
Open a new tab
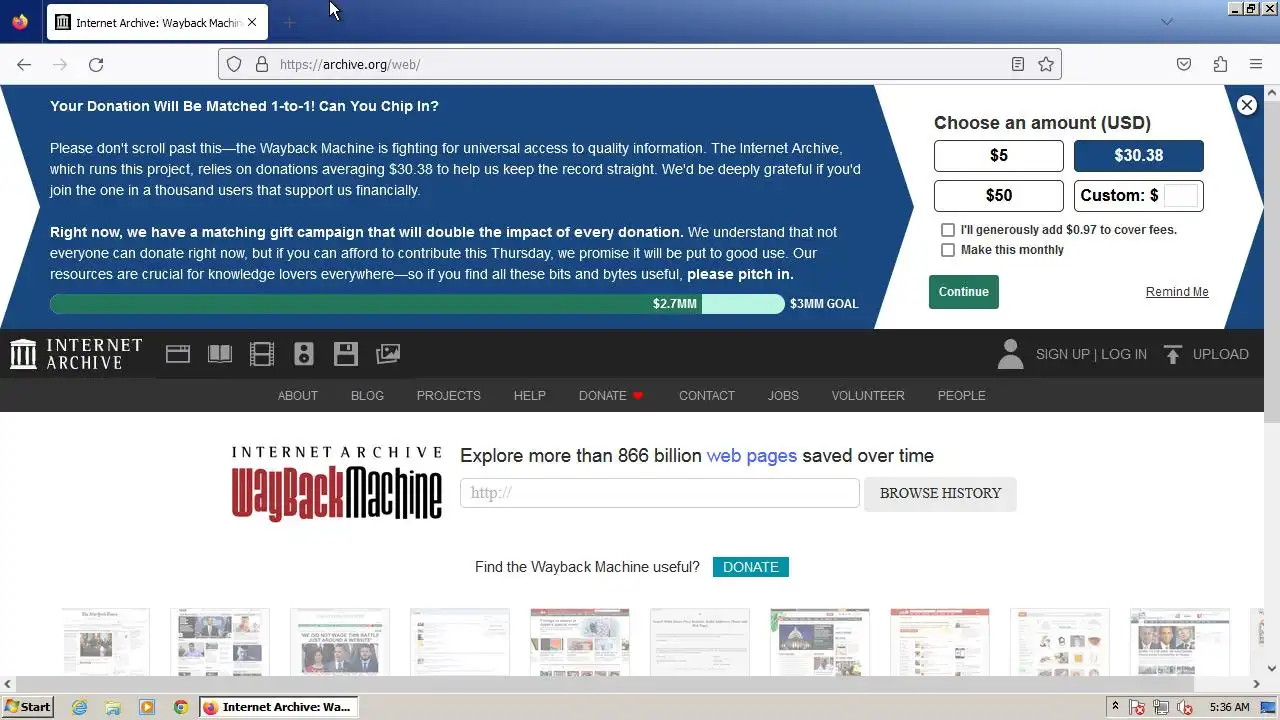pos(289,22)
